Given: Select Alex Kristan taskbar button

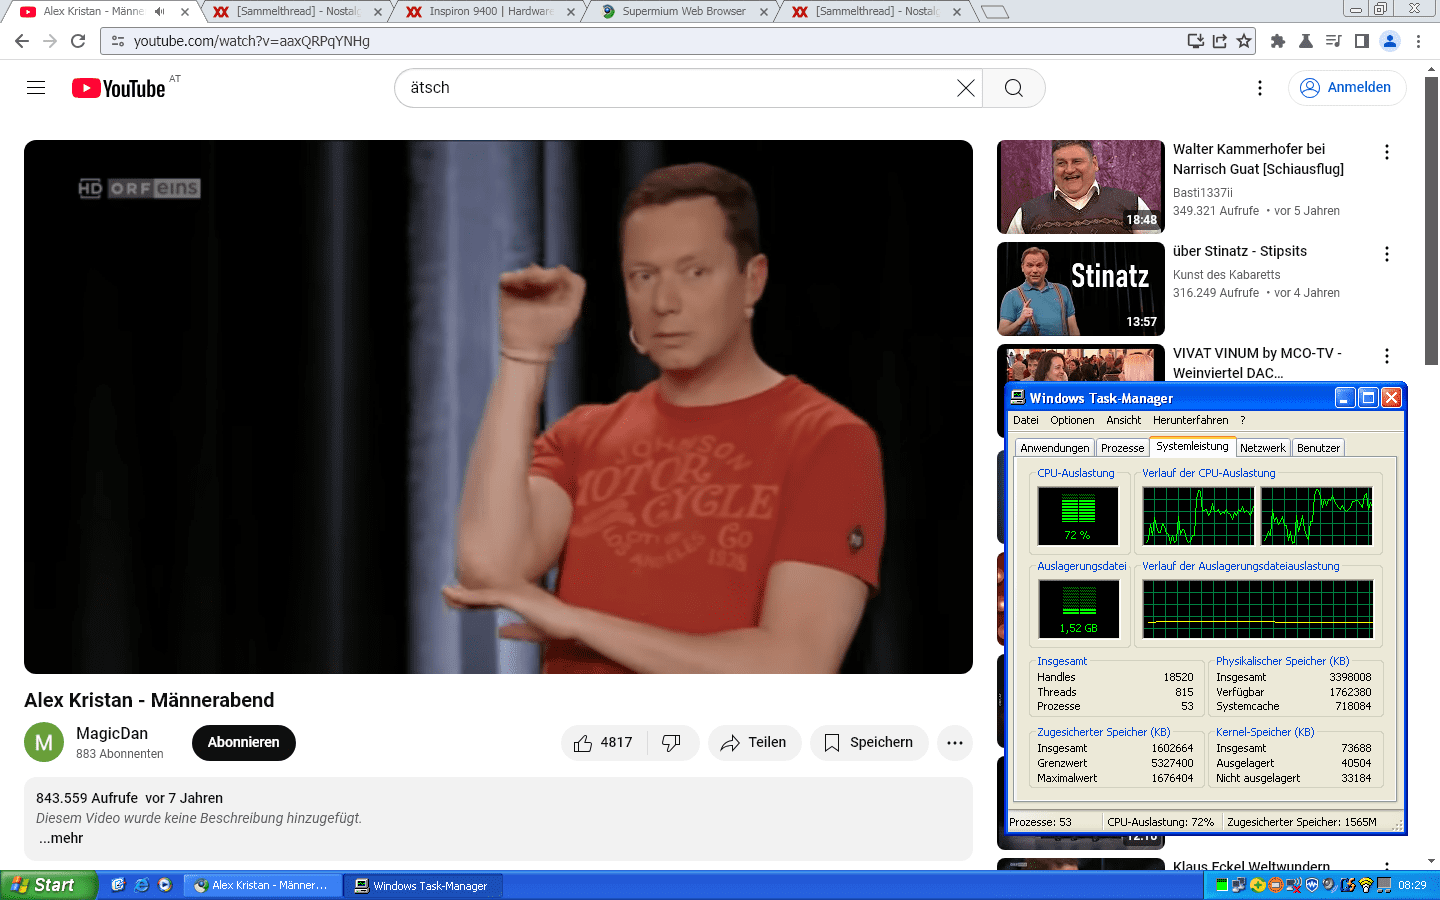Looking at the screenshot, I should (x=264, y=885).
